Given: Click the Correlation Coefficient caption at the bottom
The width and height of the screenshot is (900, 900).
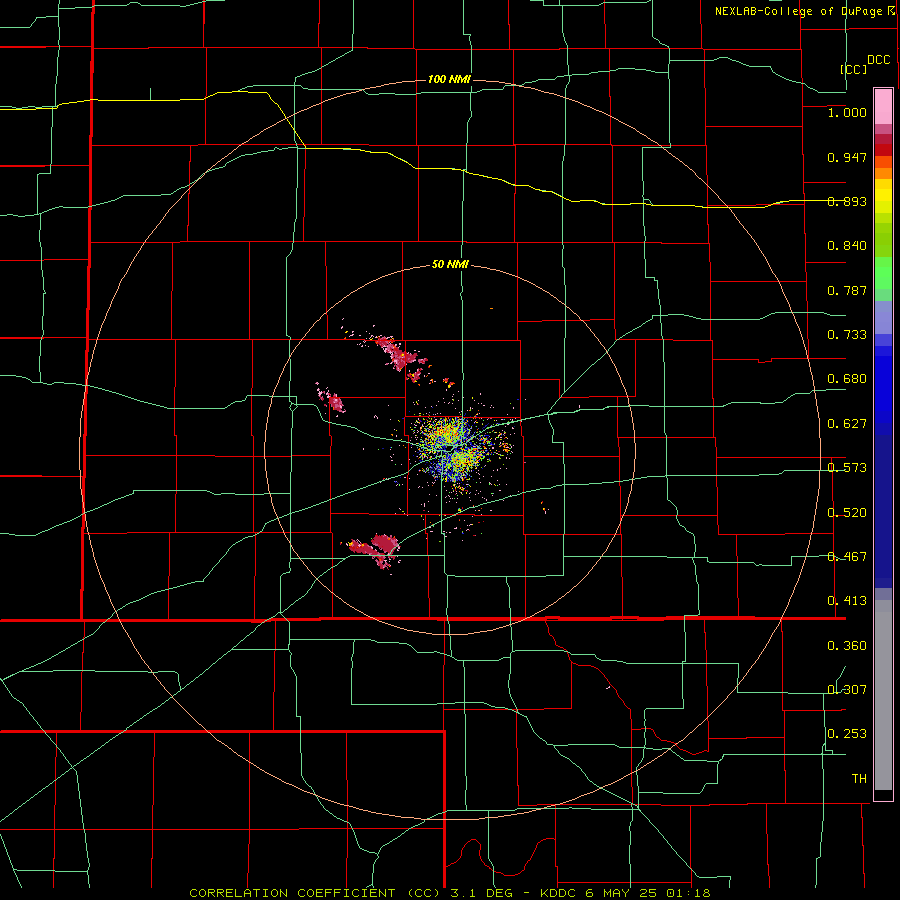Looking at the screenshot, I should point(449,893).
